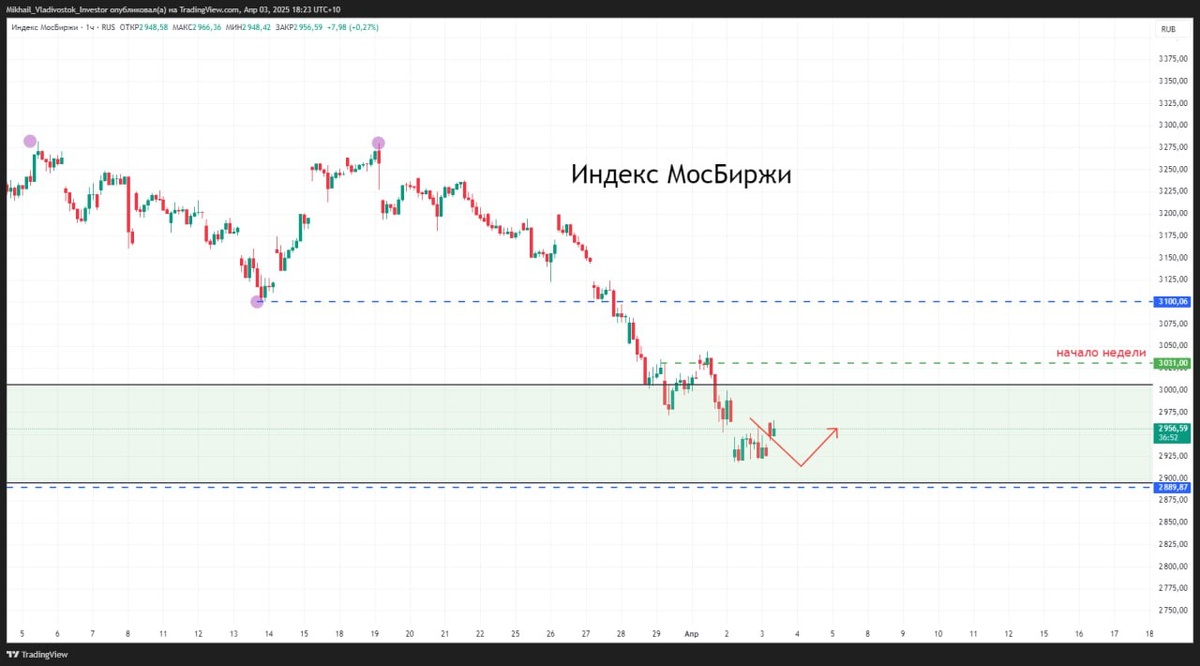Click the purple marker near date 19
Screen dimensions: 1200x666
pyautogui.click(x=379, y=143)
